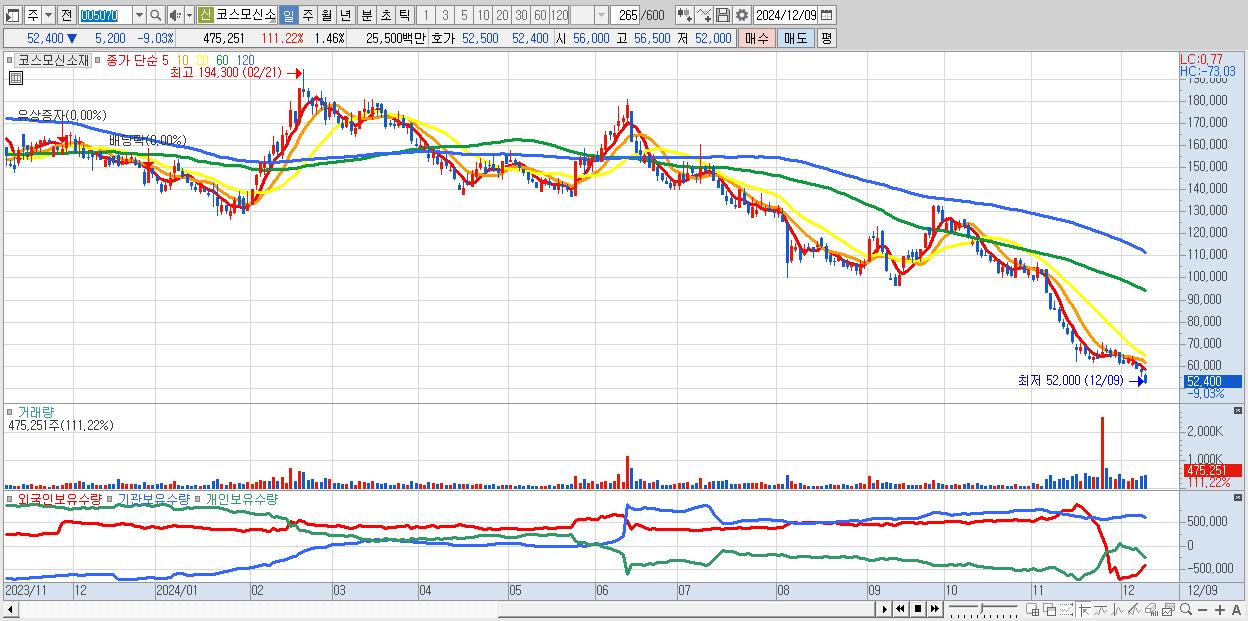Toggle the 거래량 panel square marker
This screenshot has height=621, width=1248.
(9, 412)
